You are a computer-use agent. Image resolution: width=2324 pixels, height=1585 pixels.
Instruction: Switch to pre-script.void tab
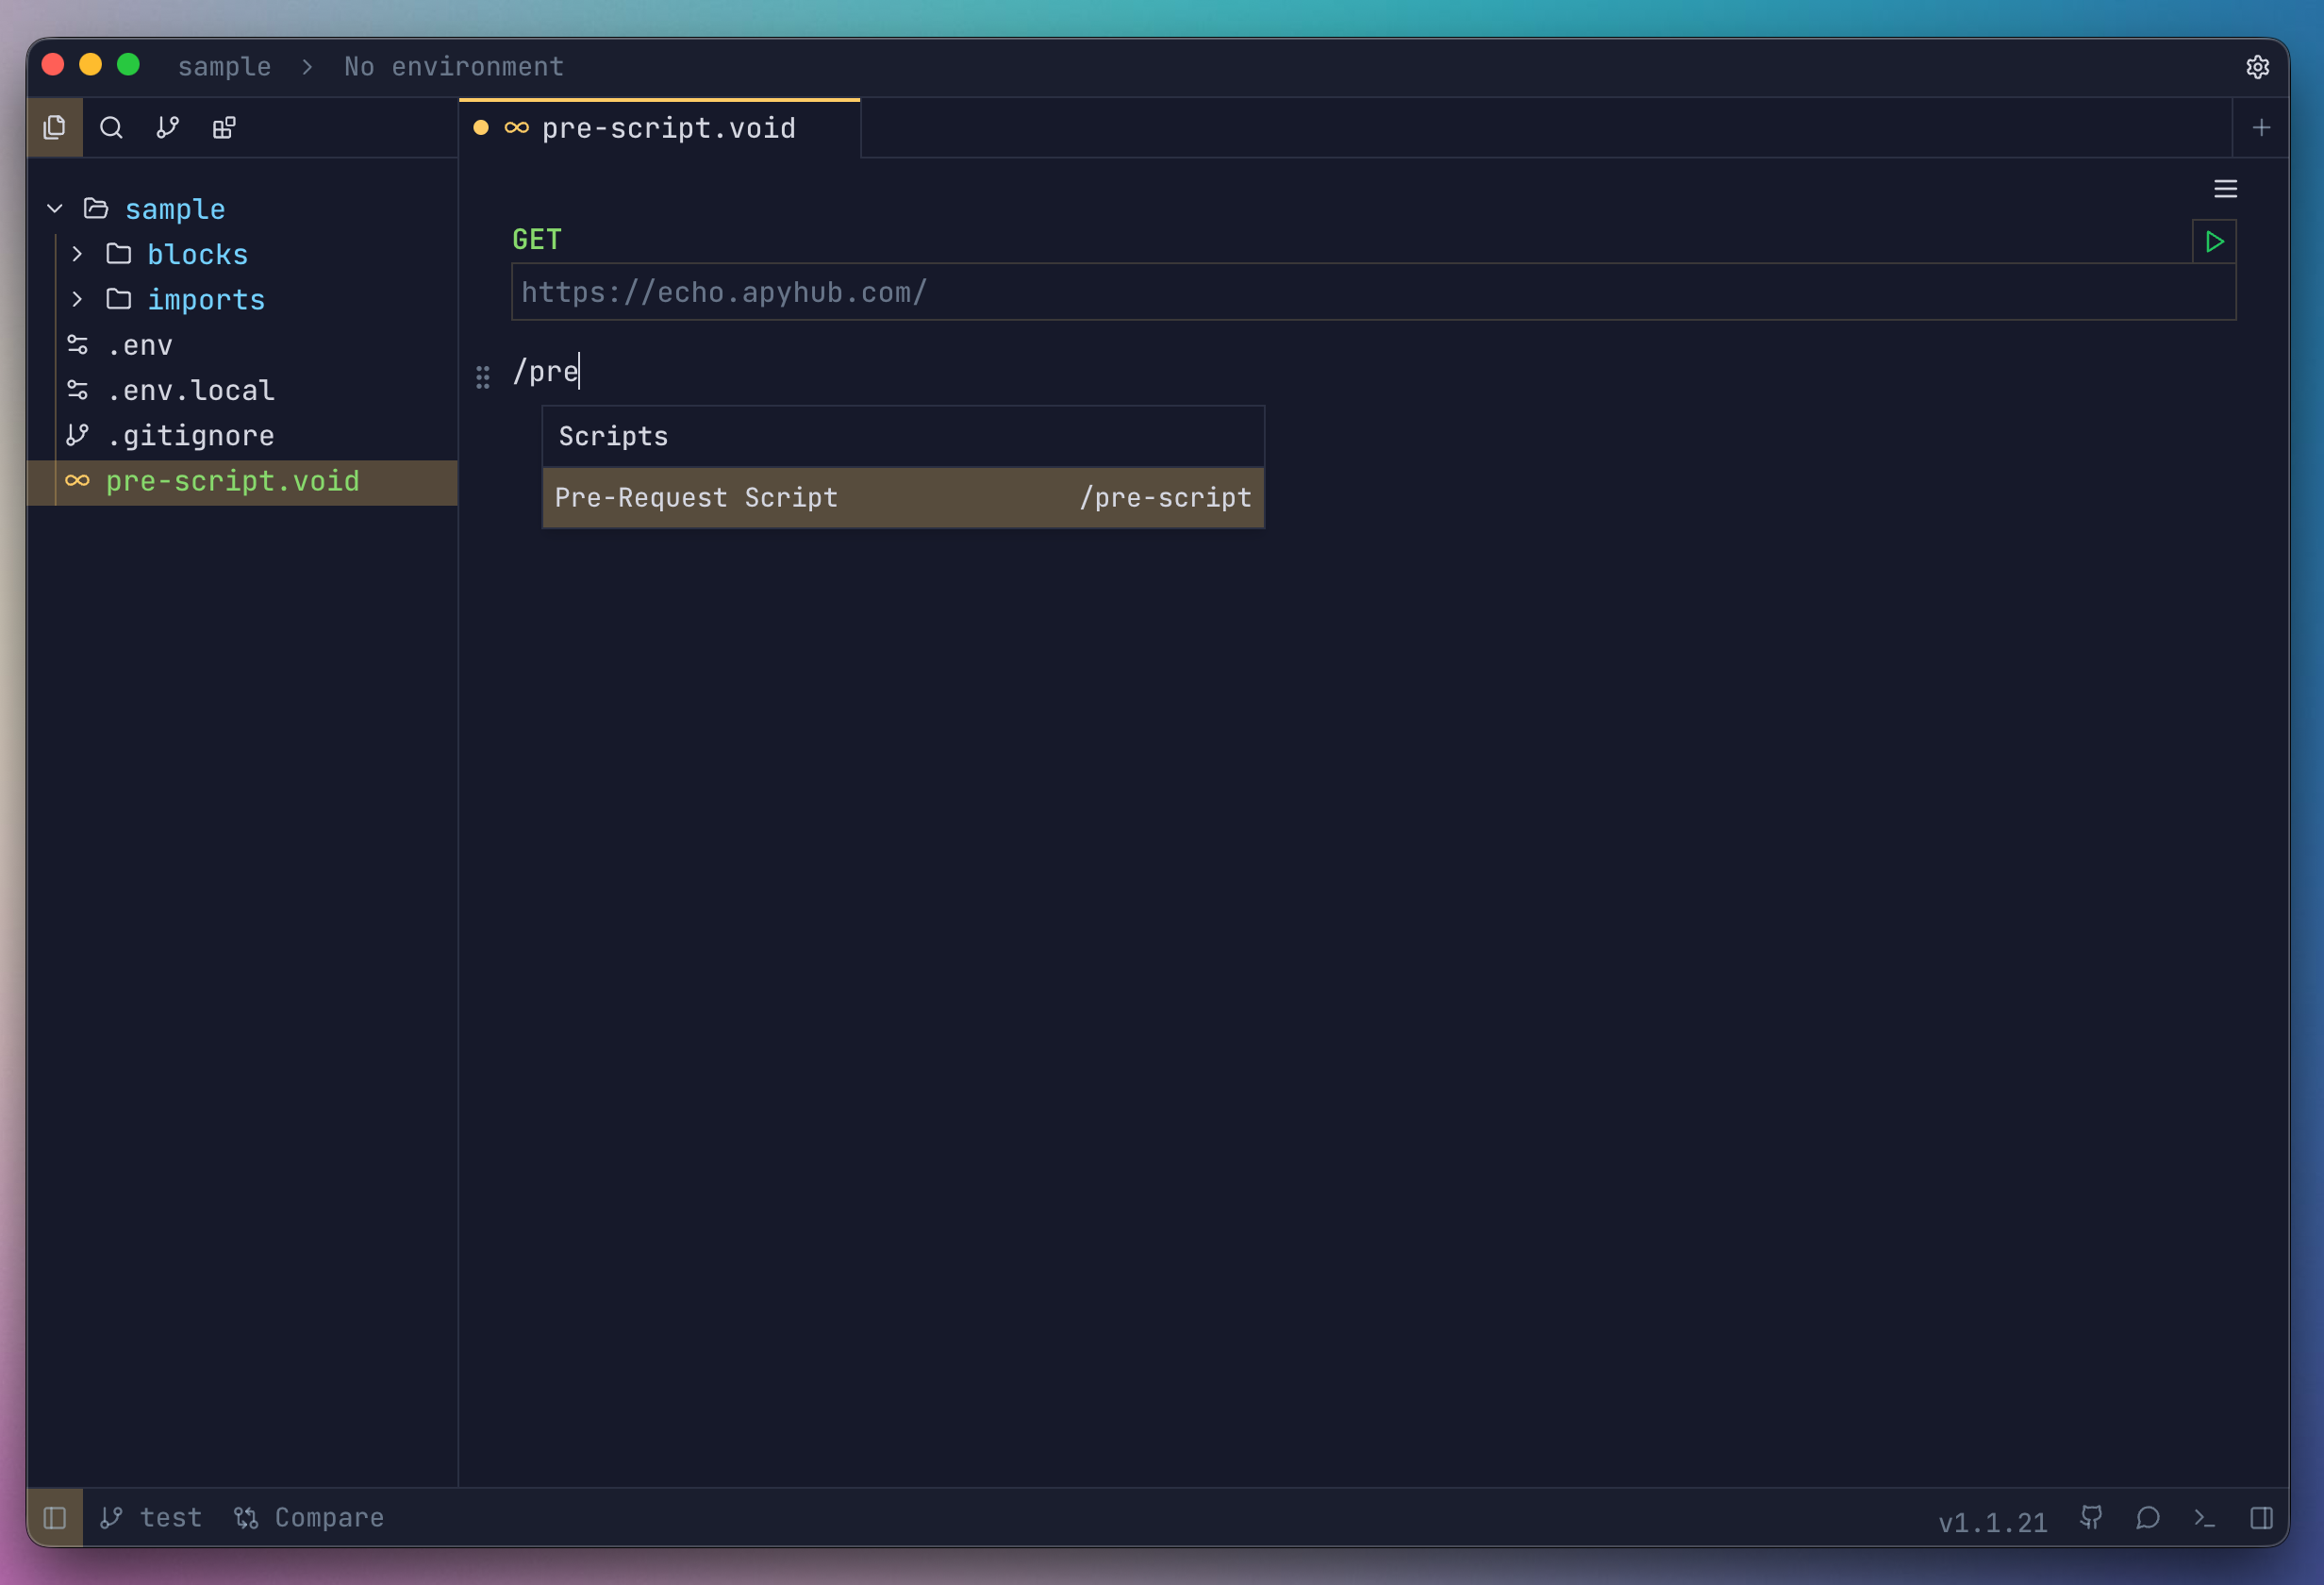[667, 129]
